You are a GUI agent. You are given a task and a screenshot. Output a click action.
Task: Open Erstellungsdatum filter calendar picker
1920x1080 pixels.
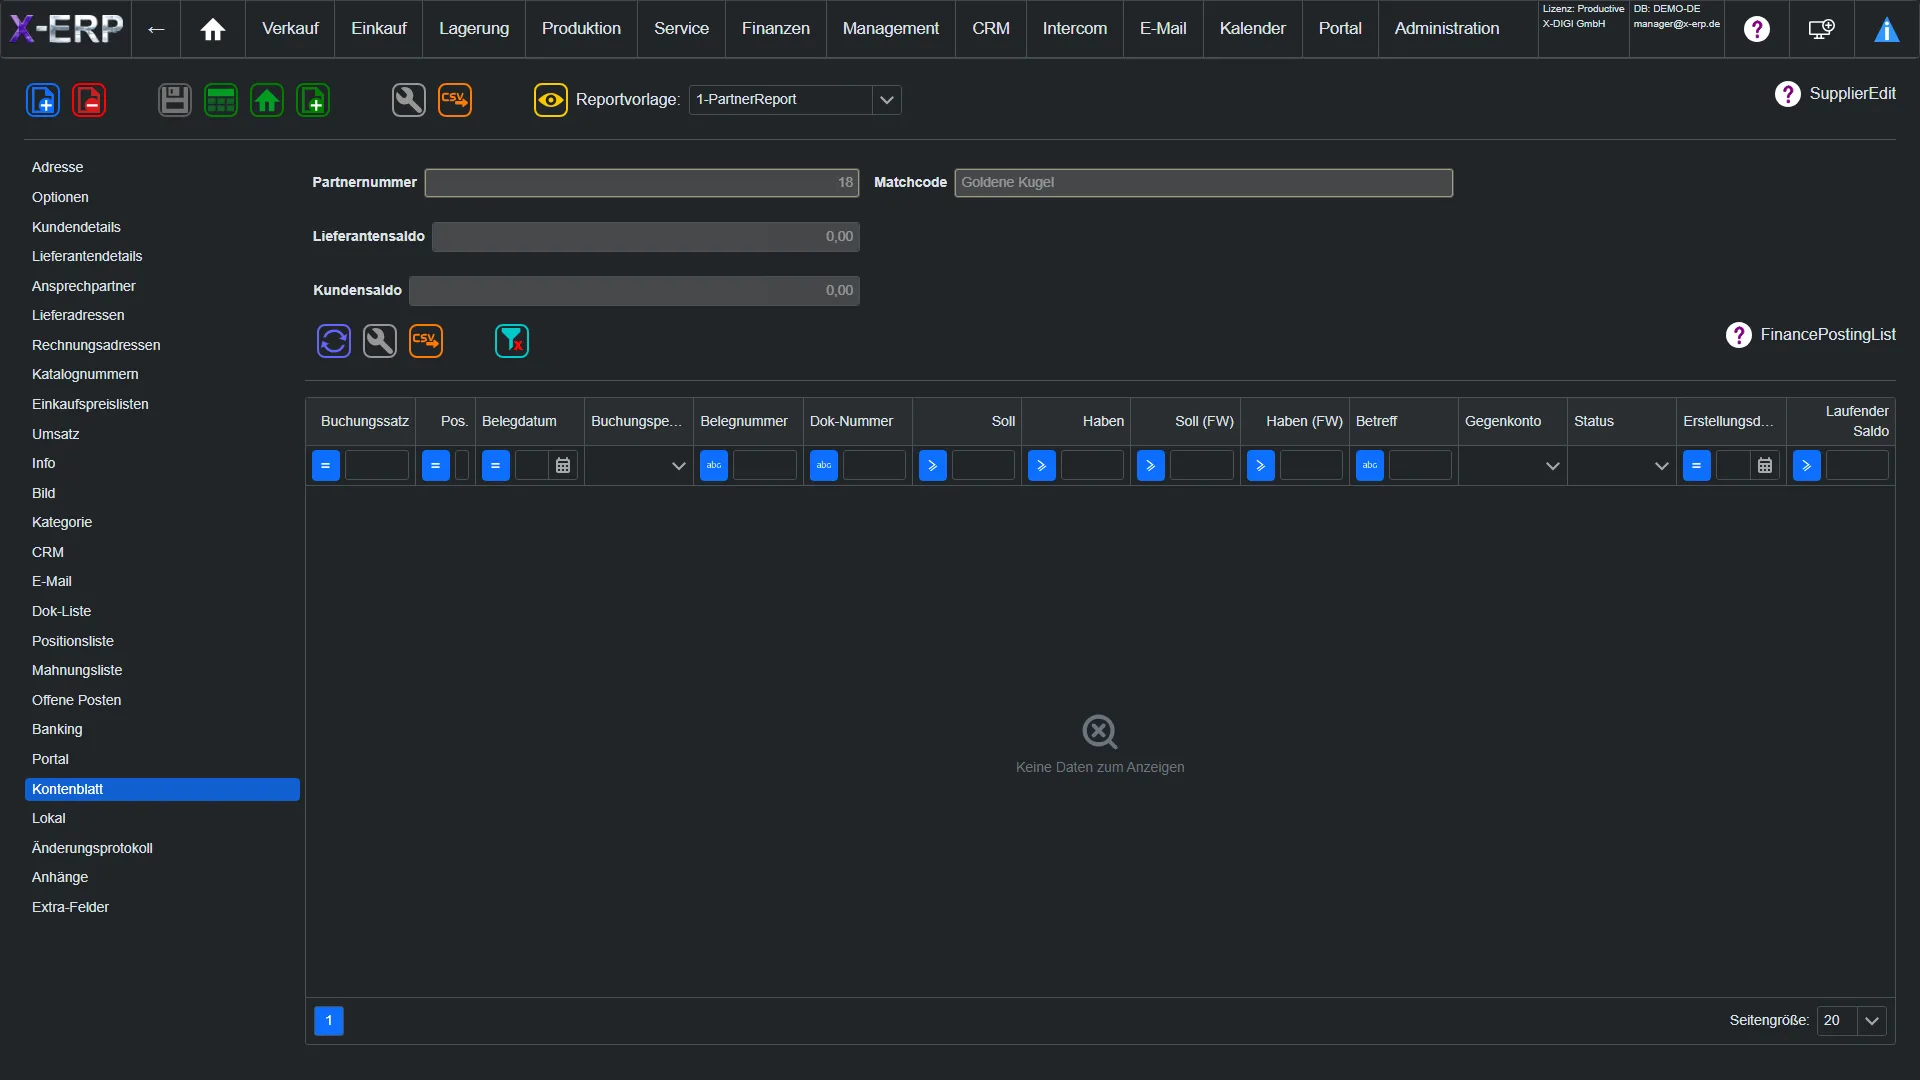[x=1765, y=466]
